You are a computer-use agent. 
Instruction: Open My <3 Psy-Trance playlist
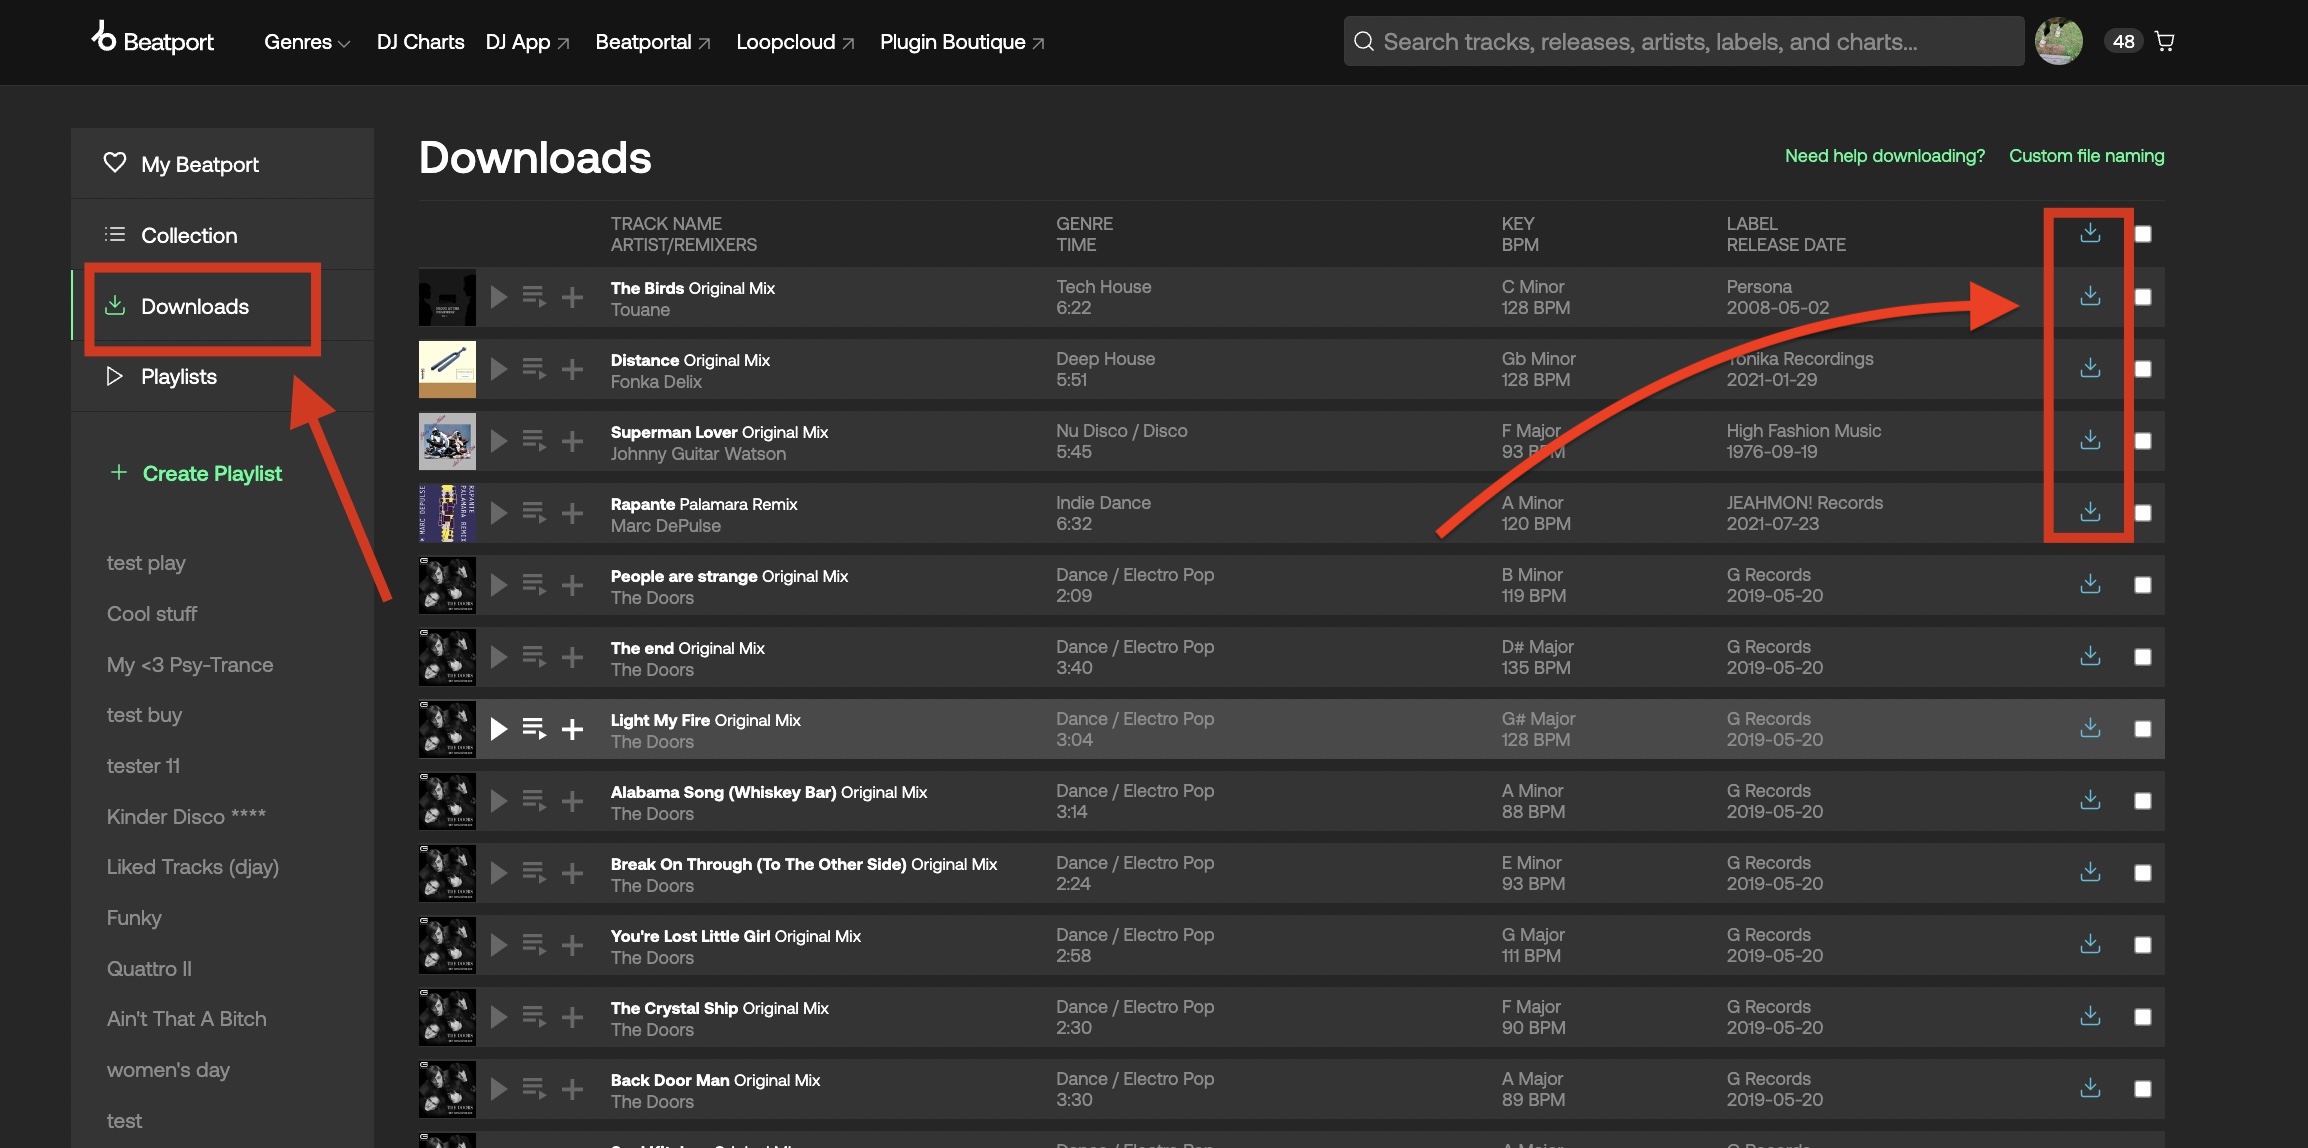[x=190, y=665]
